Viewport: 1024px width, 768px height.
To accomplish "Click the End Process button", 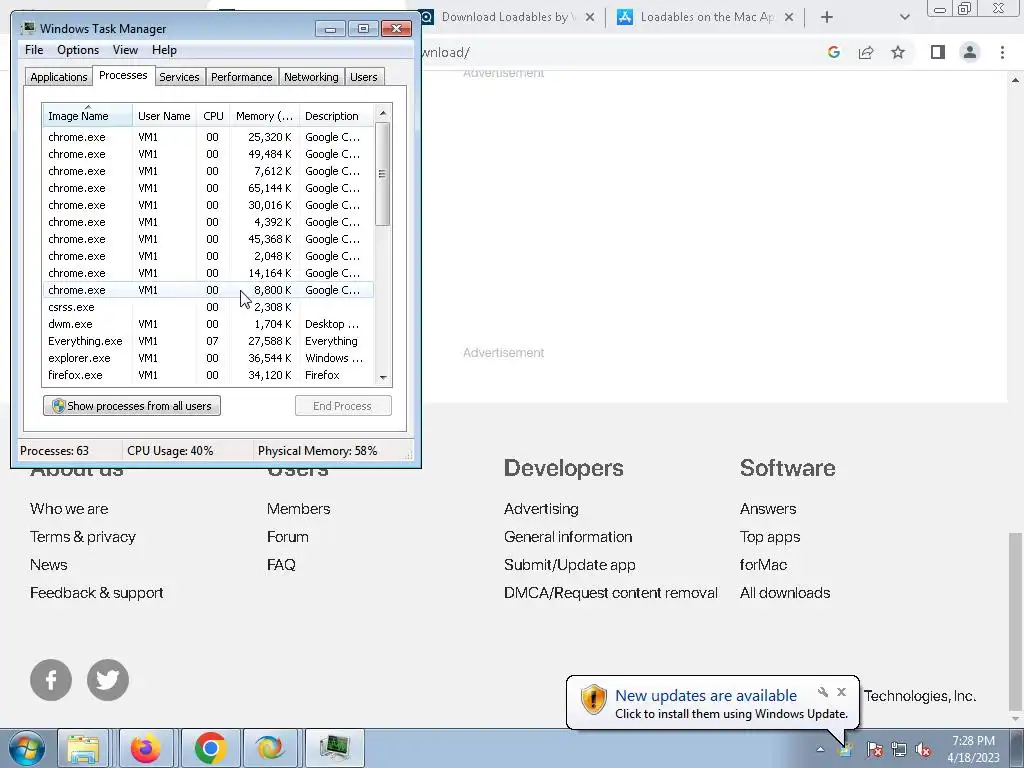I will pos(343,406).
